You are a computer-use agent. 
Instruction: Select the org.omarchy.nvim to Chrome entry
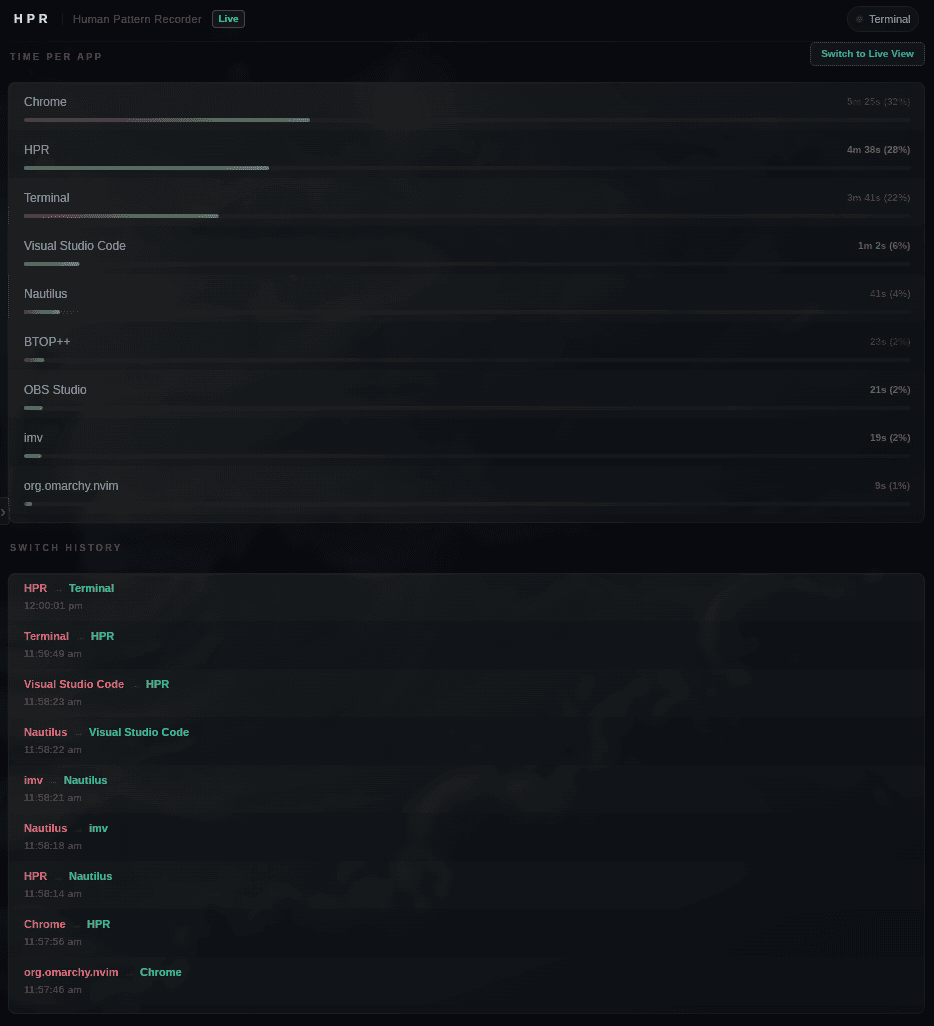coord(467,980)
